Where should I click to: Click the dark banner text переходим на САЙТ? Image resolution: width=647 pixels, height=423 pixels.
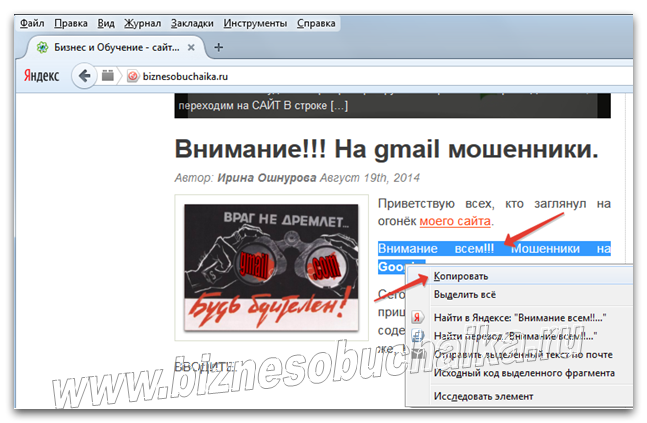263,106
